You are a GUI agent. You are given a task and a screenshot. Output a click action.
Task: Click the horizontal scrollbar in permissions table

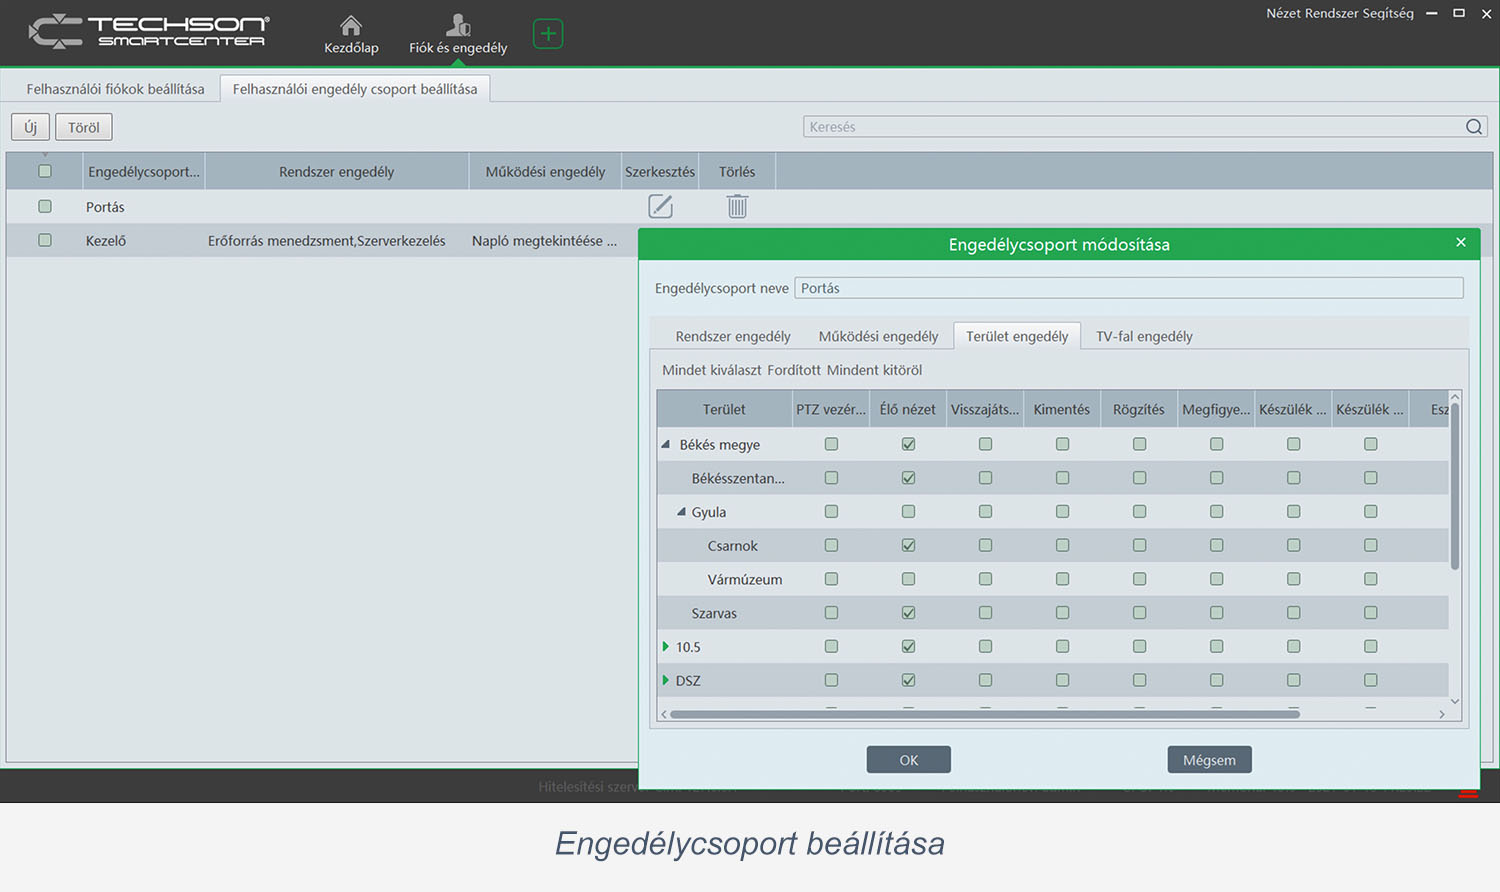pyautogui.click(x=984, y=714)
